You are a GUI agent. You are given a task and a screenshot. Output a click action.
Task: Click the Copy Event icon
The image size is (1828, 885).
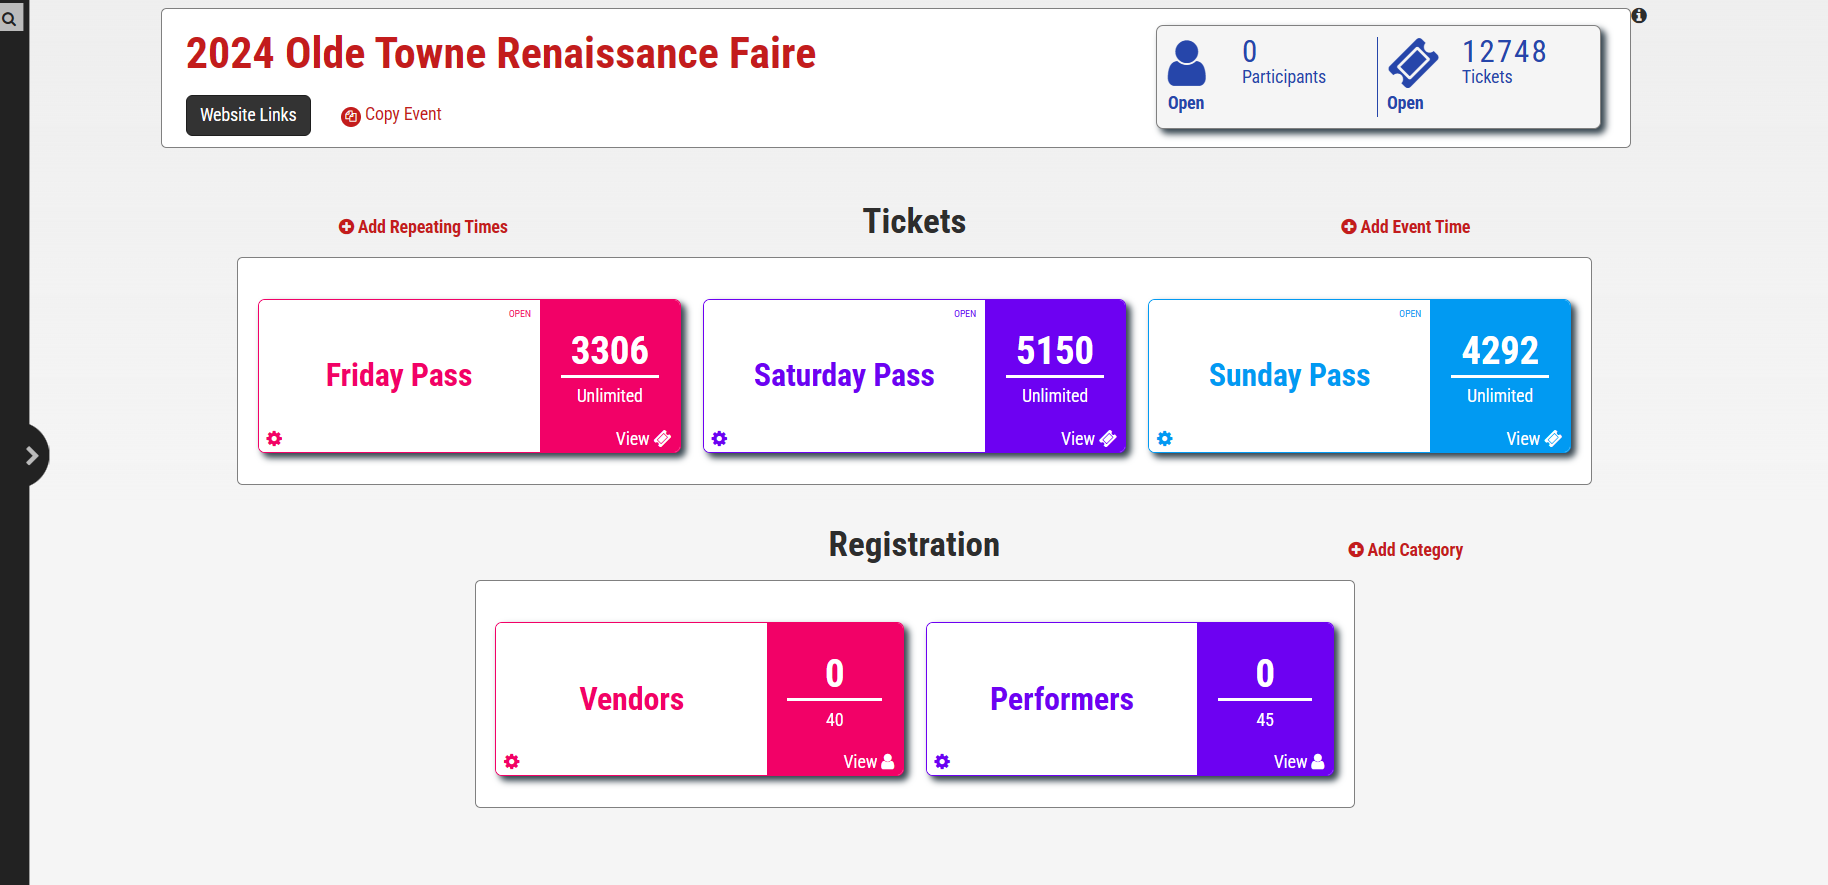click(x=350, y=115)
